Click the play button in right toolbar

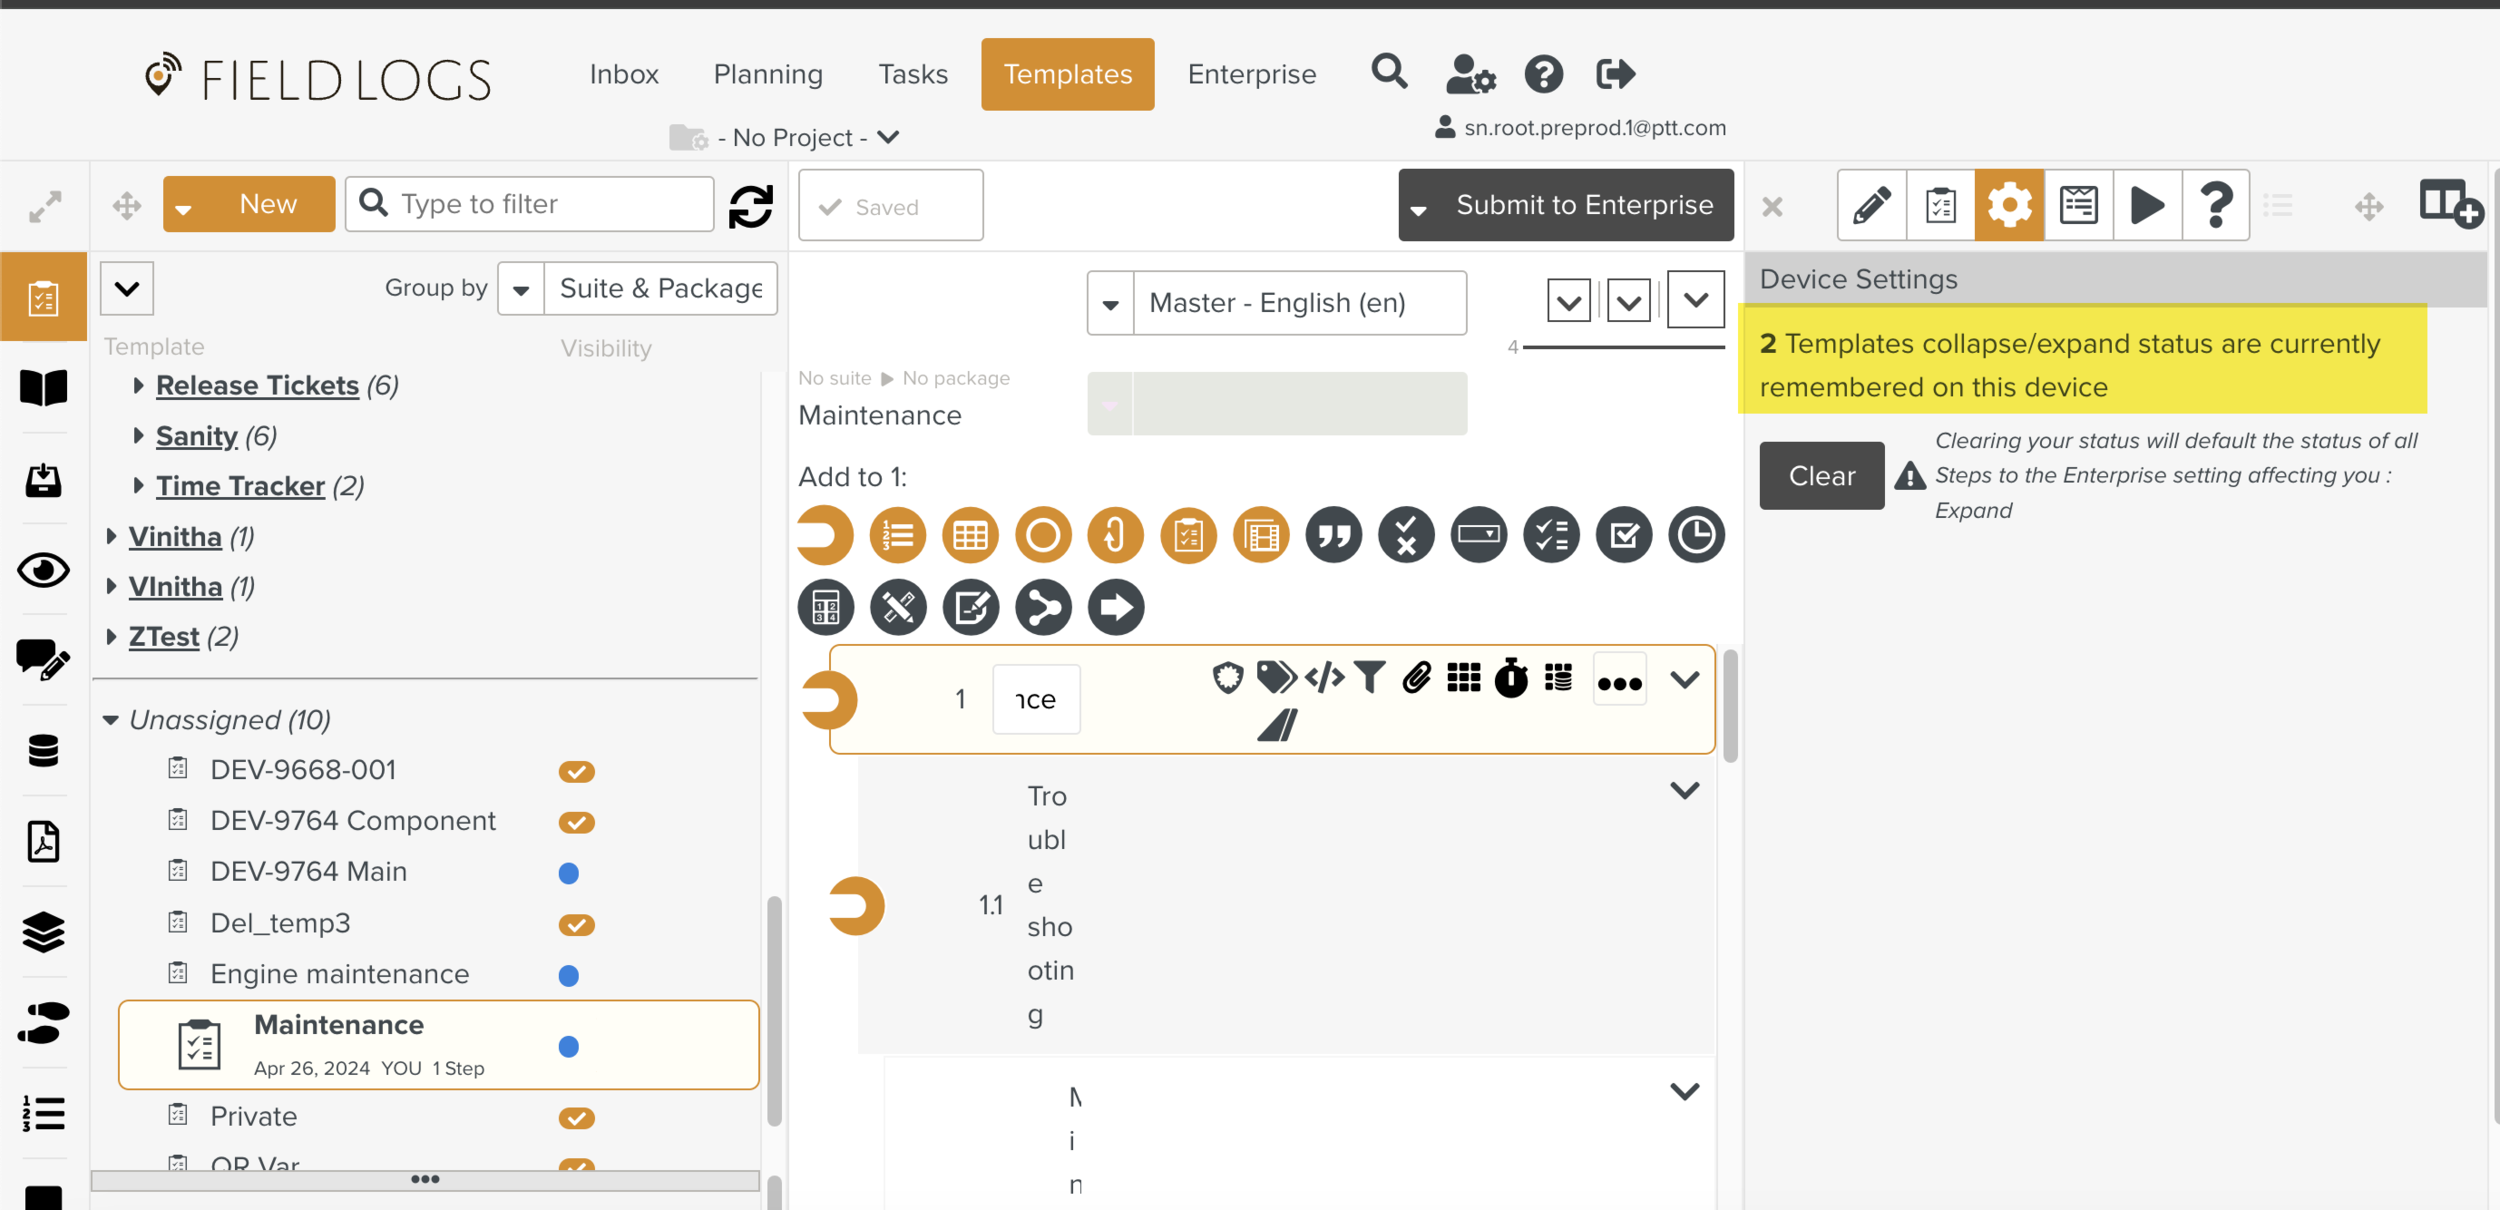click(2146, 206)
